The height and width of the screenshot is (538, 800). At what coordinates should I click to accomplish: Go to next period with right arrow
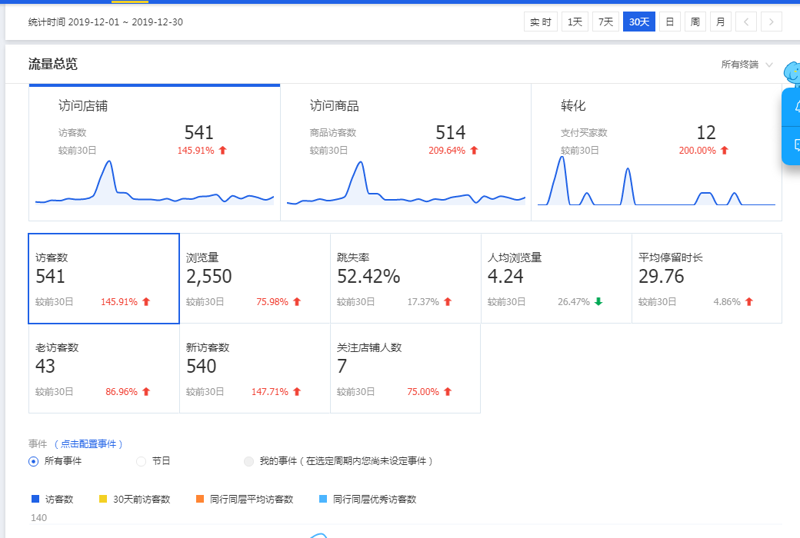[771, 22]
